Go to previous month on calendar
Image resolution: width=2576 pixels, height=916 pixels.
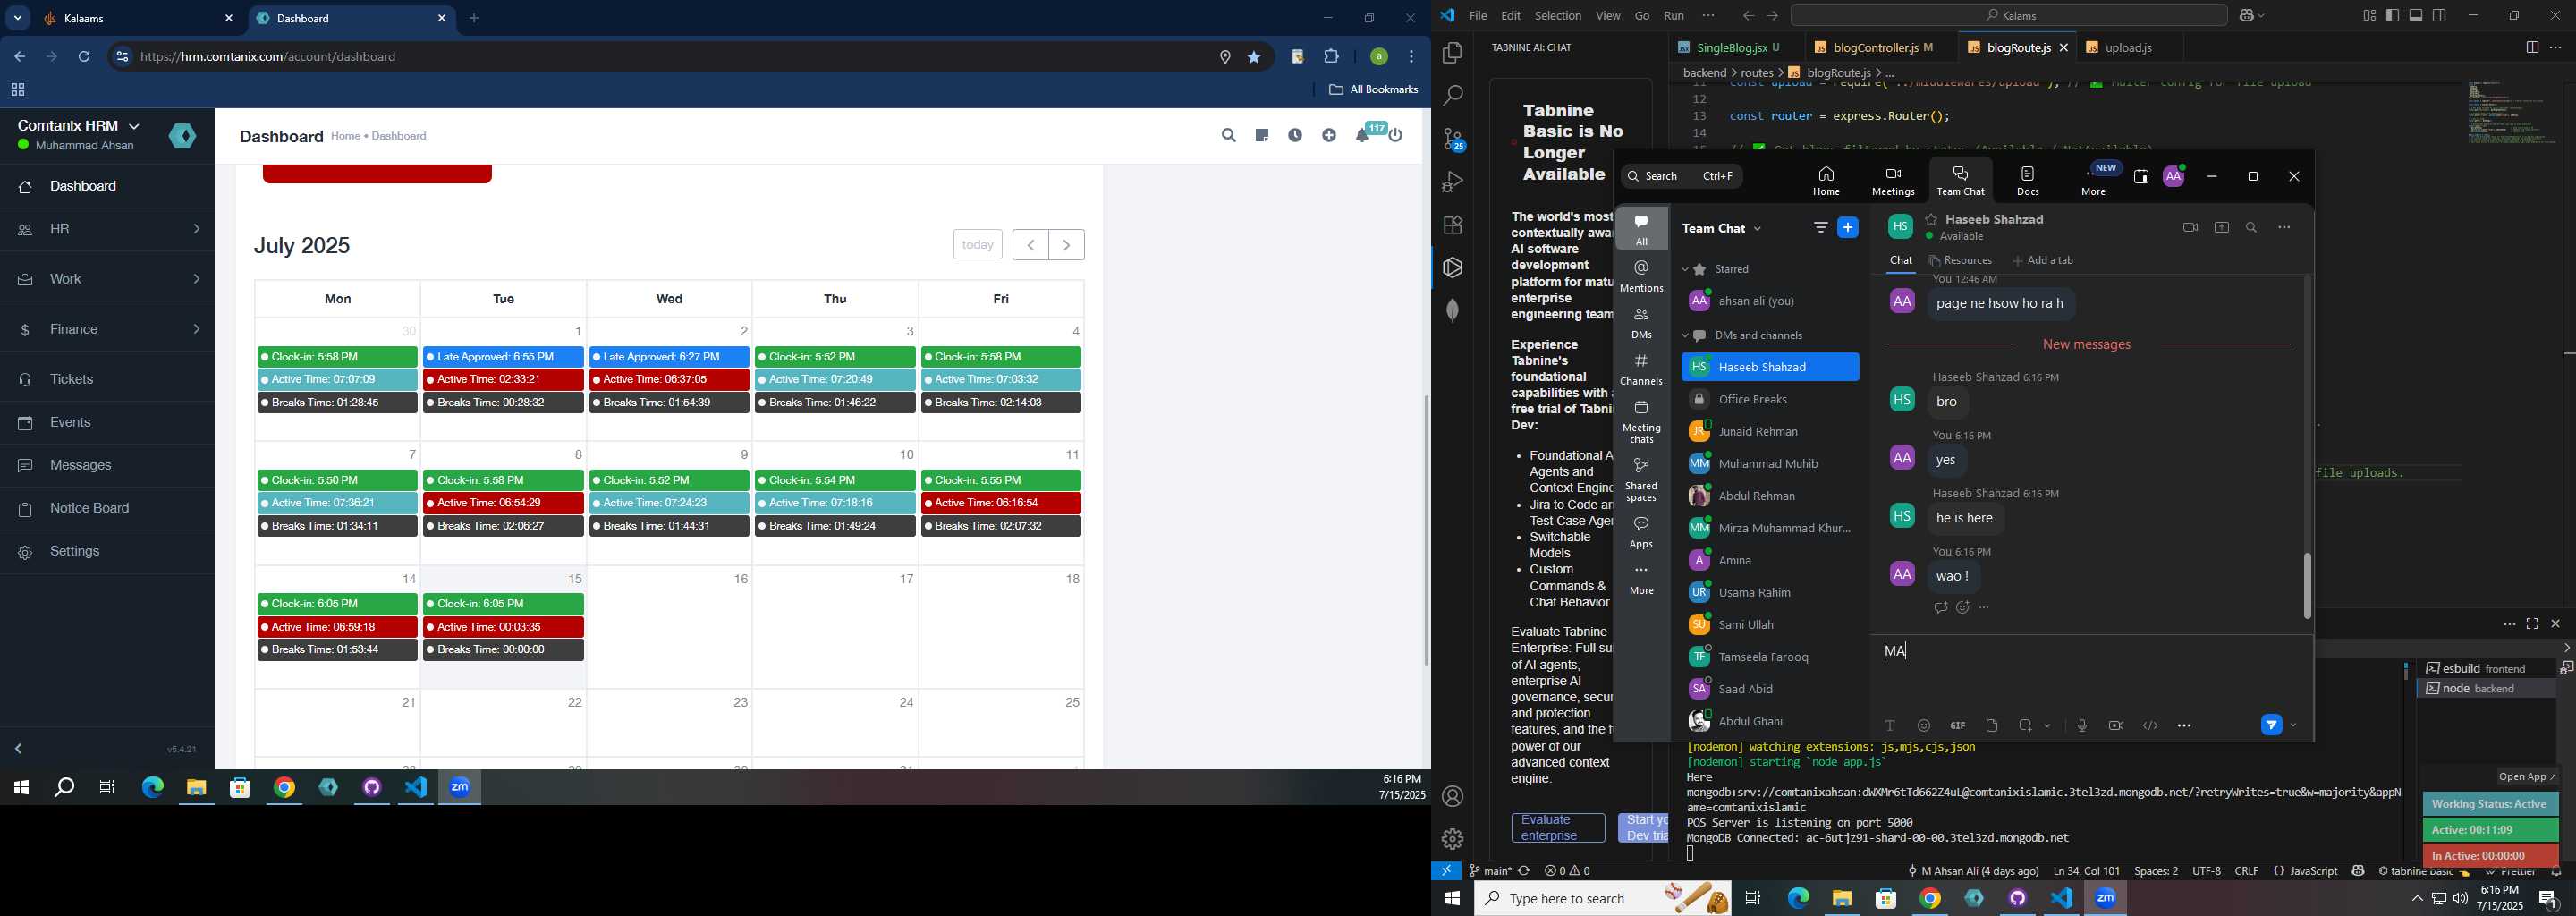1030,245
